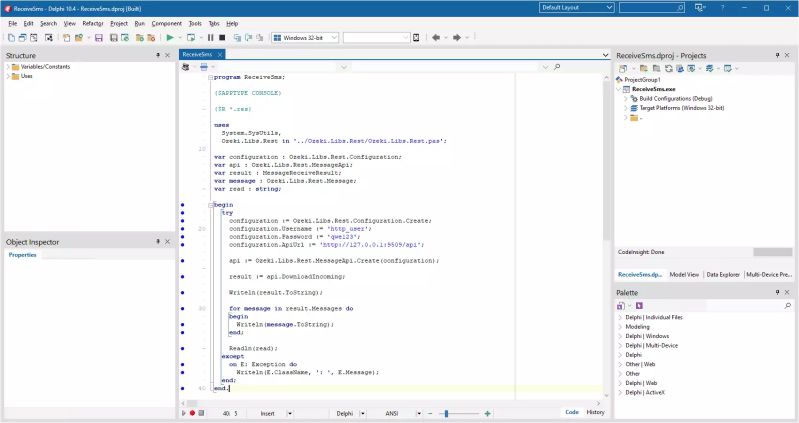Expand Uses node in Structure tree
Viewport: 799px width, 423px height.
(x=8, y=76)
